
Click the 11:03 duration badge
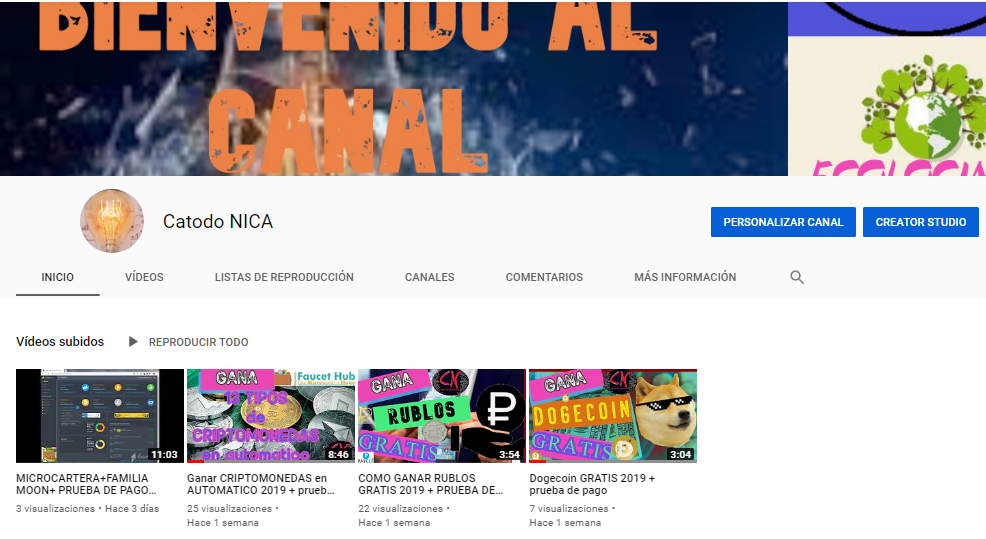pos(164,454)
